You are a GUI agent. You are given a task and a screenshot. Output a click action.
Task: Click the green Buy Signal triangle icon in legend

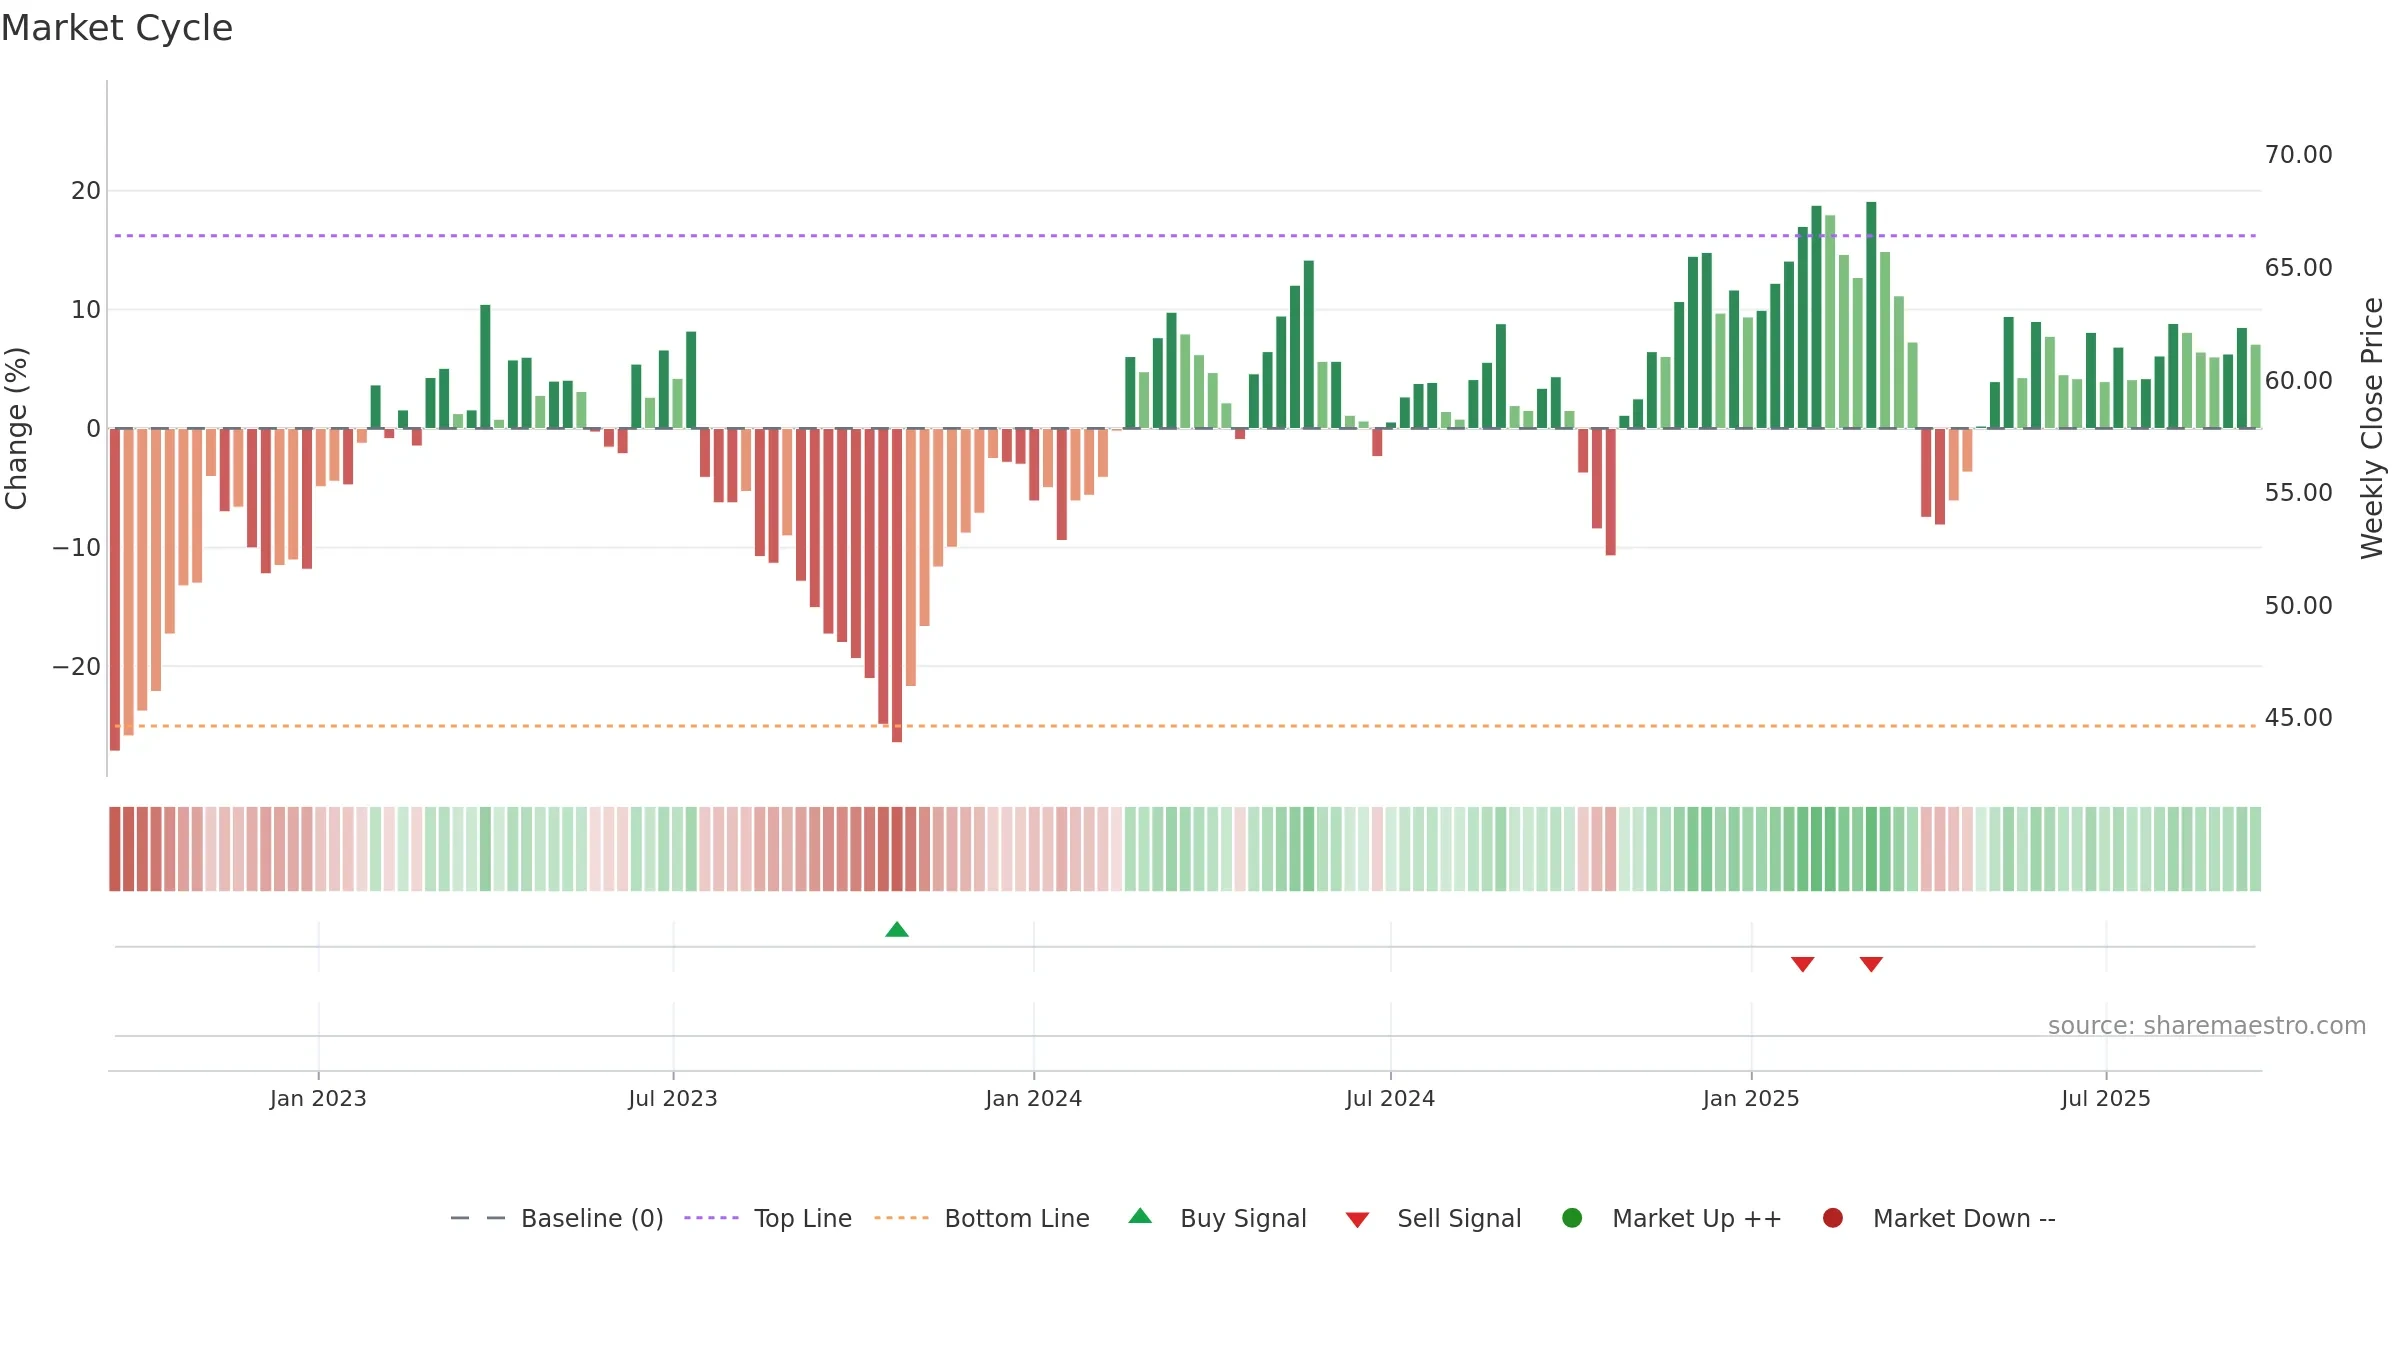coord(1140,1216)
